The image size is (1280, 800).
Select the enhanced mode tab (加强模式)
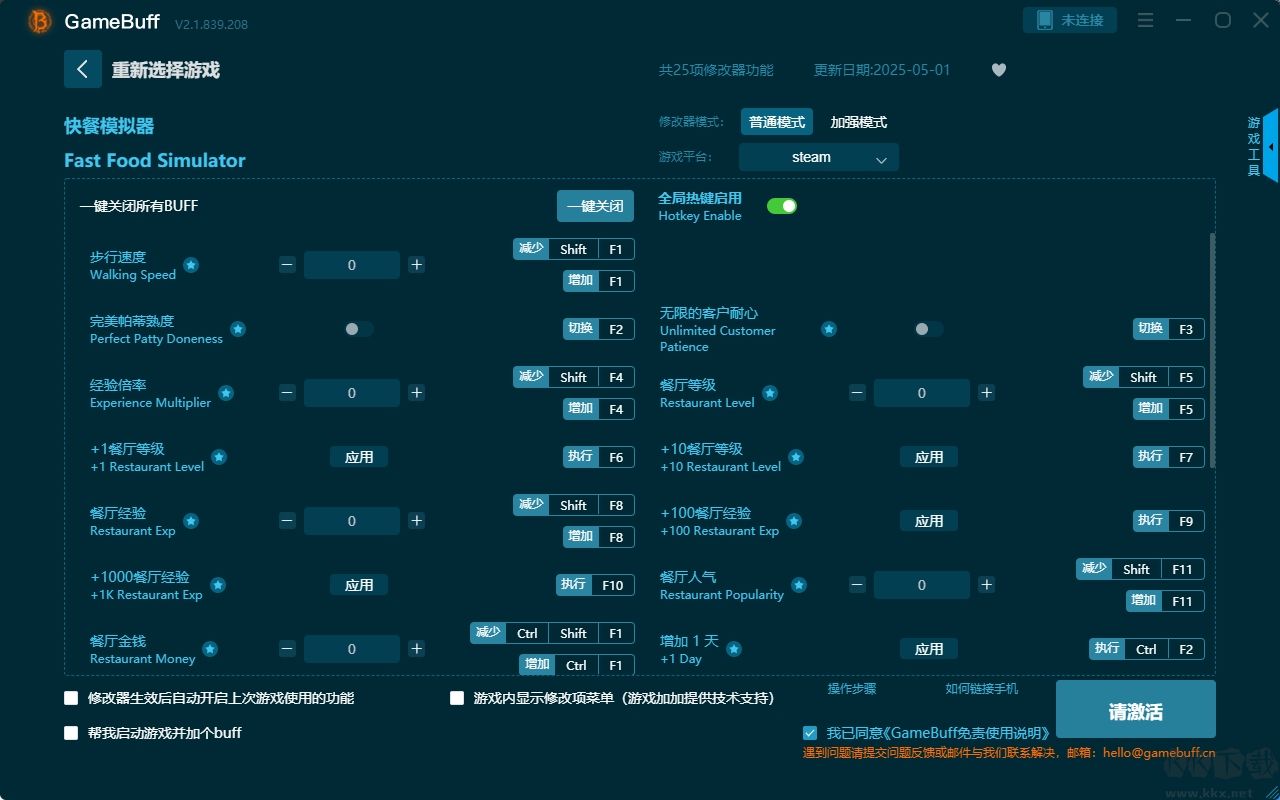[859, 122]
